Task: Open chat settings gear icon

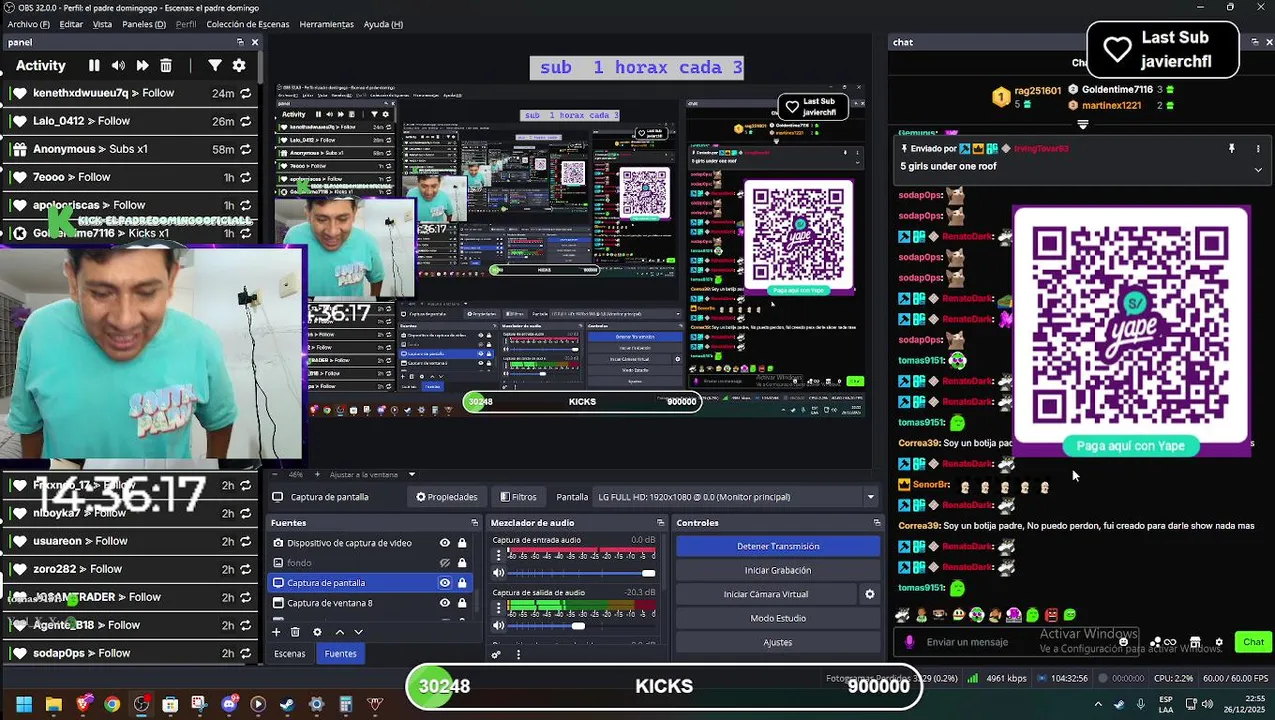Action: click(1218, 642)
